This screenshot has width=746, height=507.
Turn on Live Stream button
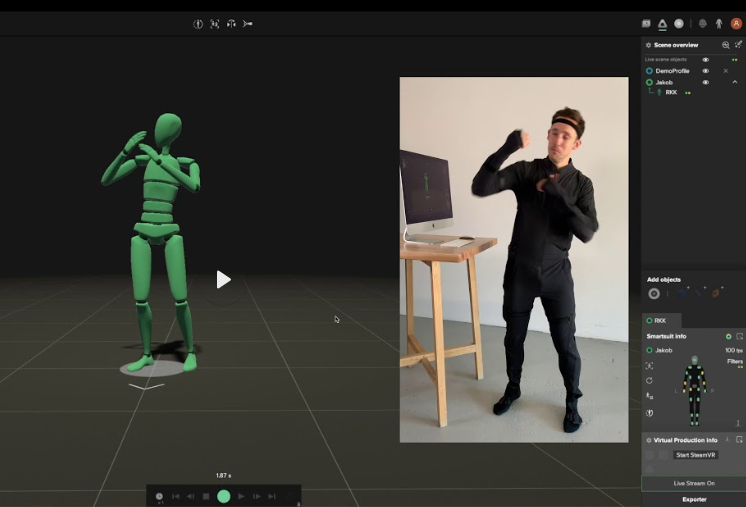694,483
